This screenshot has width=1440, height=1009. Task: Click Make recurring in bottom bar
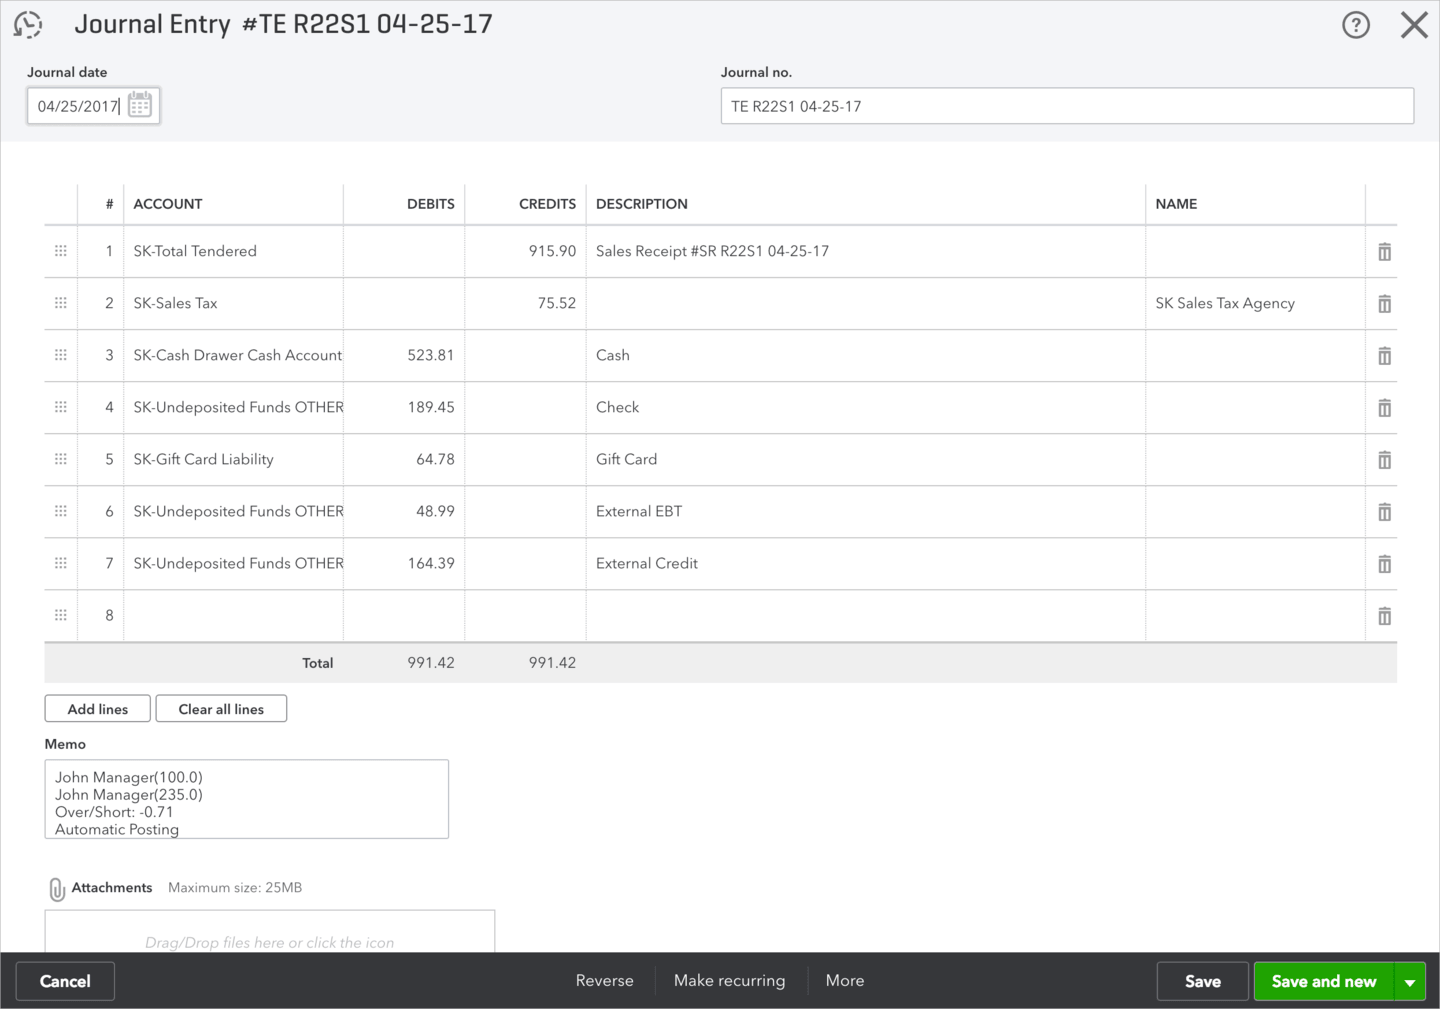730,981
